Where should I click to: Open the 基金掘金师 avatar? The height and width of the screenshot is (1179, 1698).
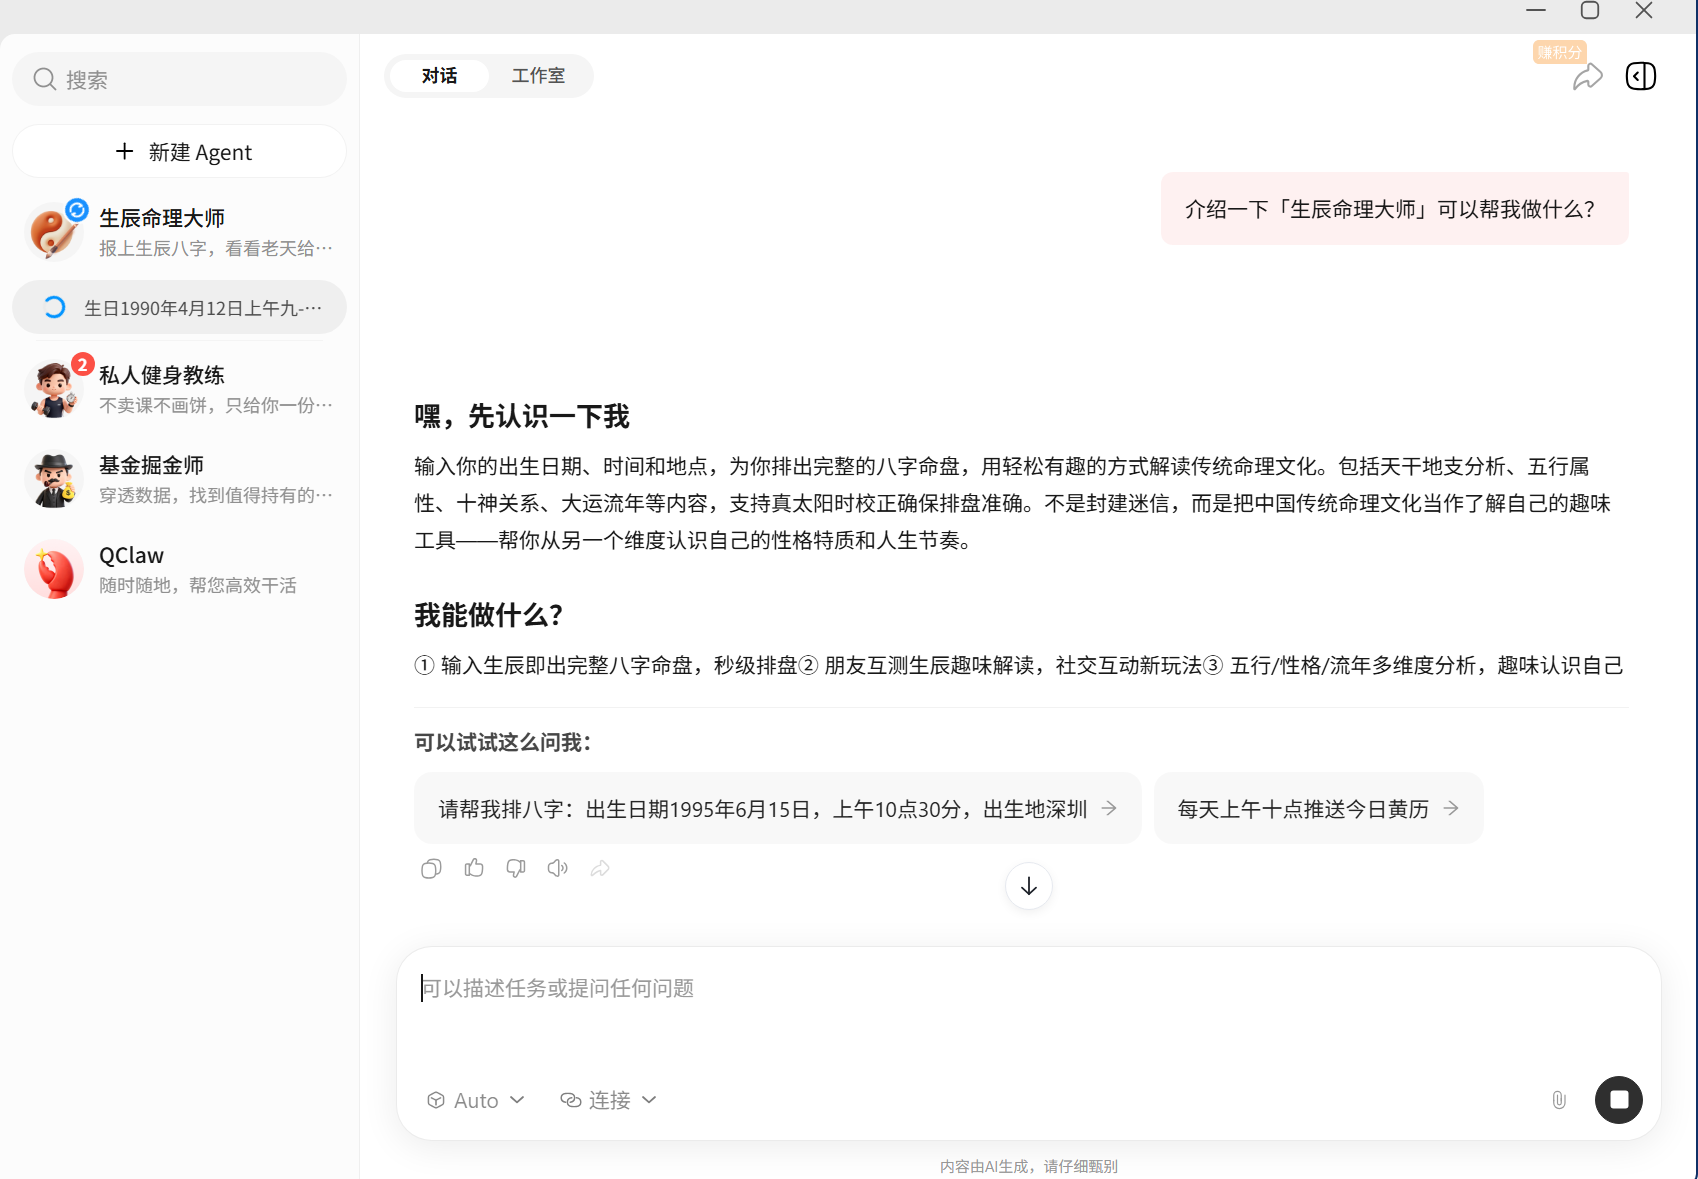click(x=53, y=479)
